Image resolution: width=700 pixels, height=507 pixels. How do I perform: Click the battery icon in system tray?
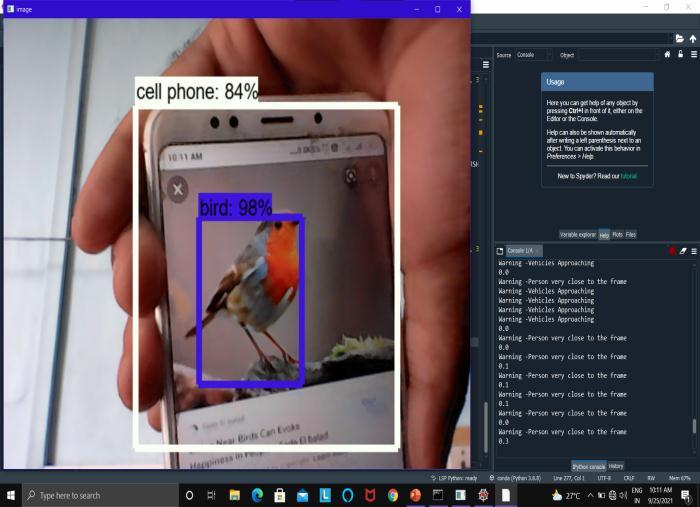(601, 495)
